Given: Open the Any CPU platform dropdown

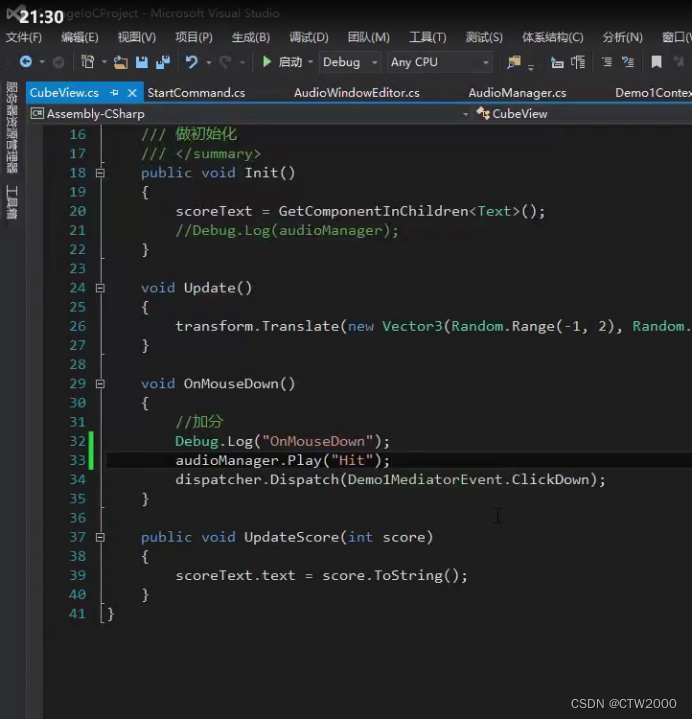Looking at the screenshot, I should pyautogui.click(x=439, y=62).
